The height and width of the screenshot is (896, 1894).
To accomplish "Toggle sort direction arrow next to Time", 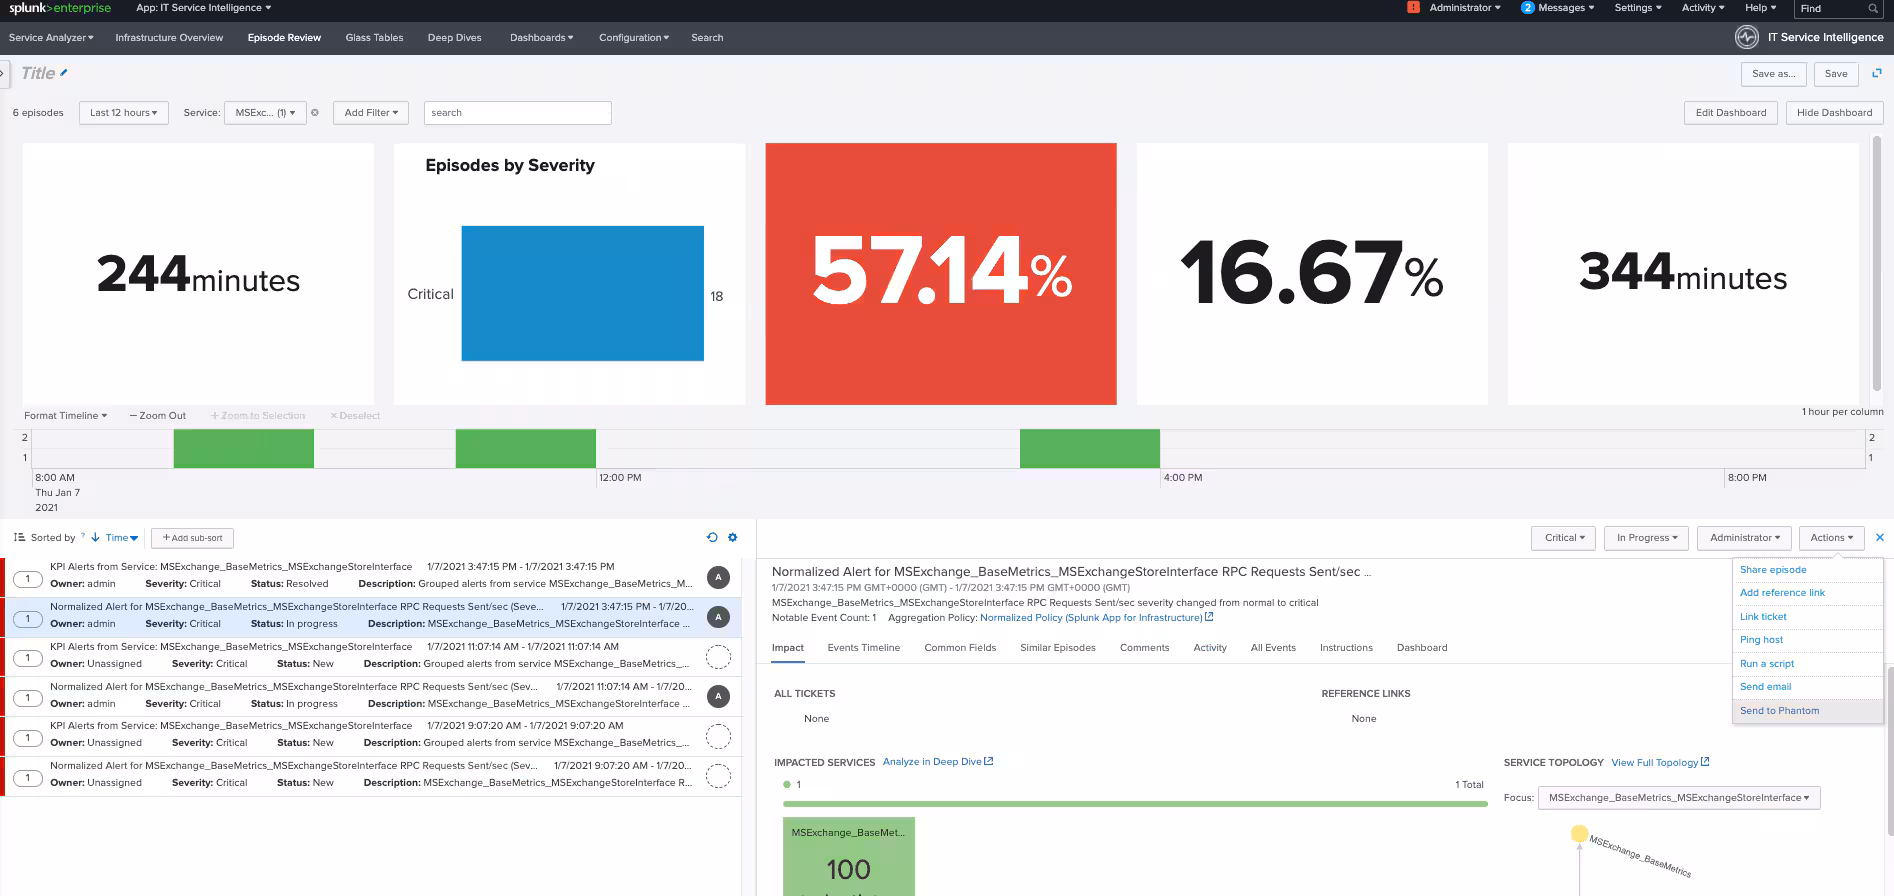I will (96, 538).
